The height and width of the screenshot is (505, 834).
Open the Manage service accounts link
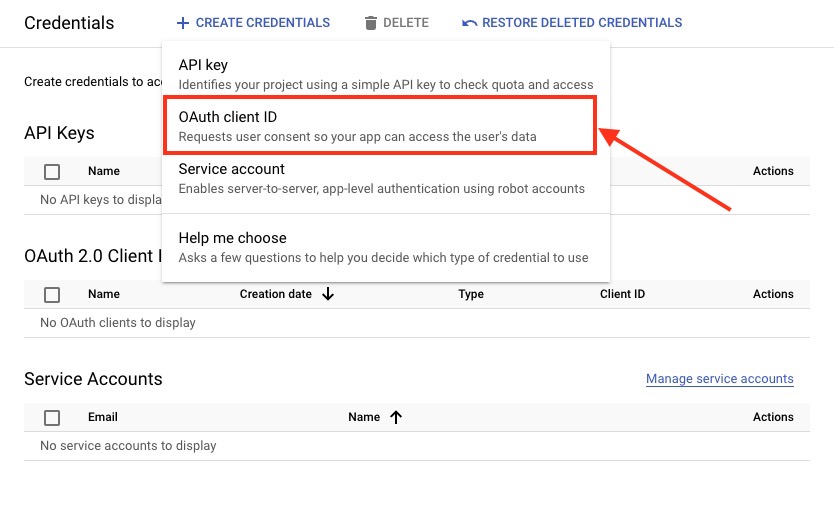(x=719, y=379)
